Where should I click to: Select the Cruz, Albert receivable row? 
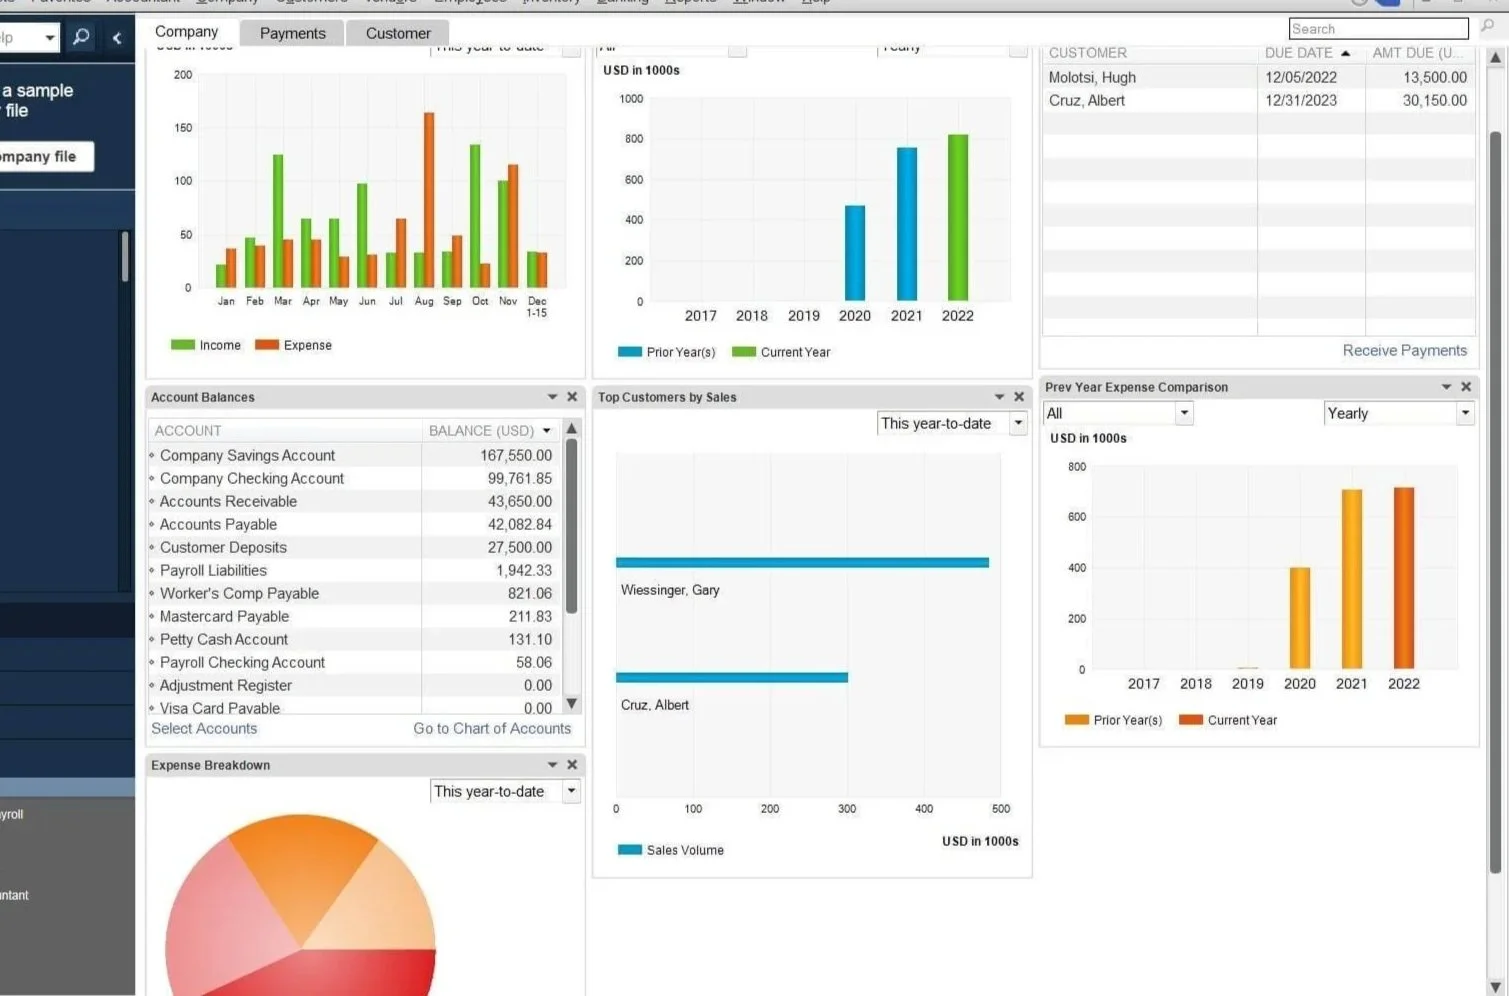click(x=1259, y=100)
